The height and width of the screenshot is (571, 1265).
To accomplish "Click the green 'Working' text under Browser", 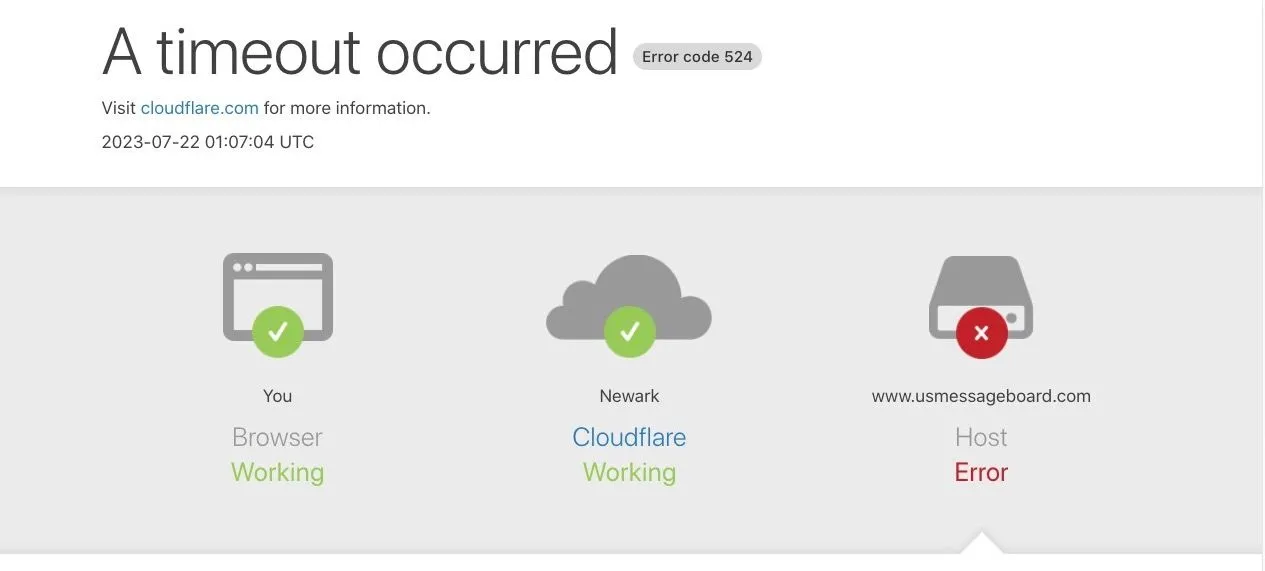I will (x=278, y=472).
